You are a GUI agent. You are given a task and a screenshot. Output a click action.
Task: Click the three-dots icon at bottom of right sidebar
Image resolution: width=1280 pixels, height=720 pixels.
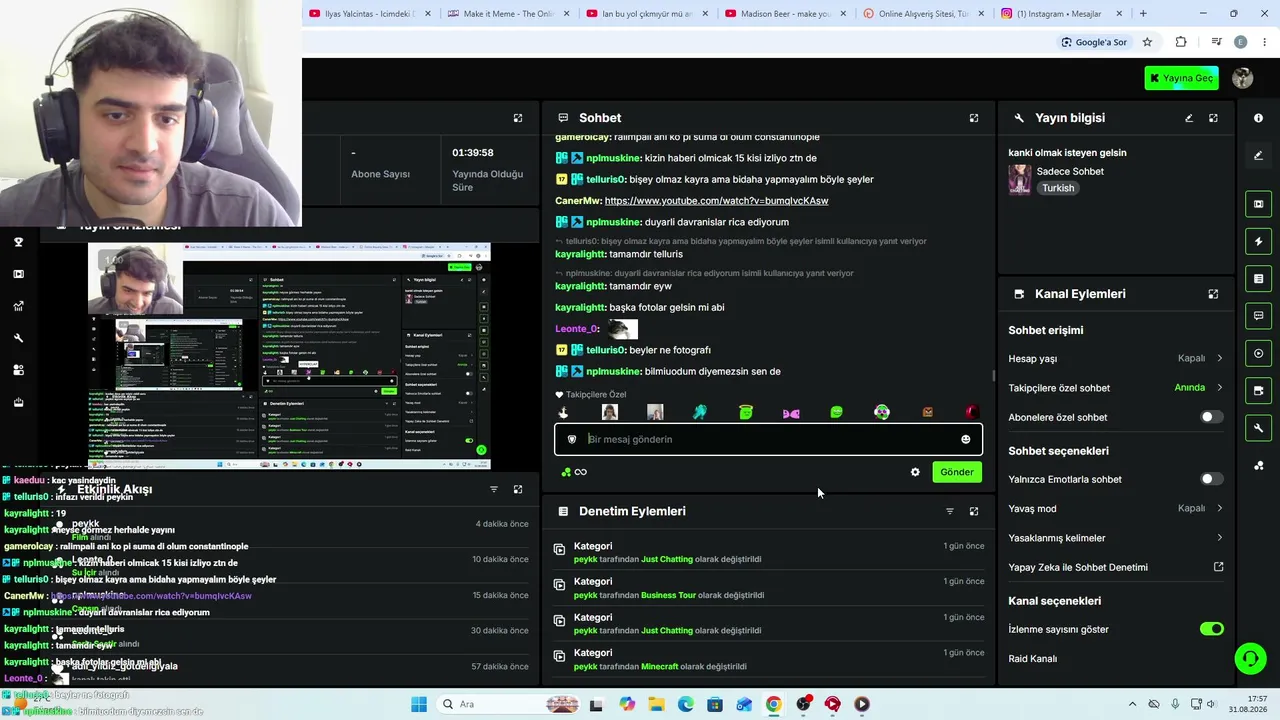[1258, 465]
